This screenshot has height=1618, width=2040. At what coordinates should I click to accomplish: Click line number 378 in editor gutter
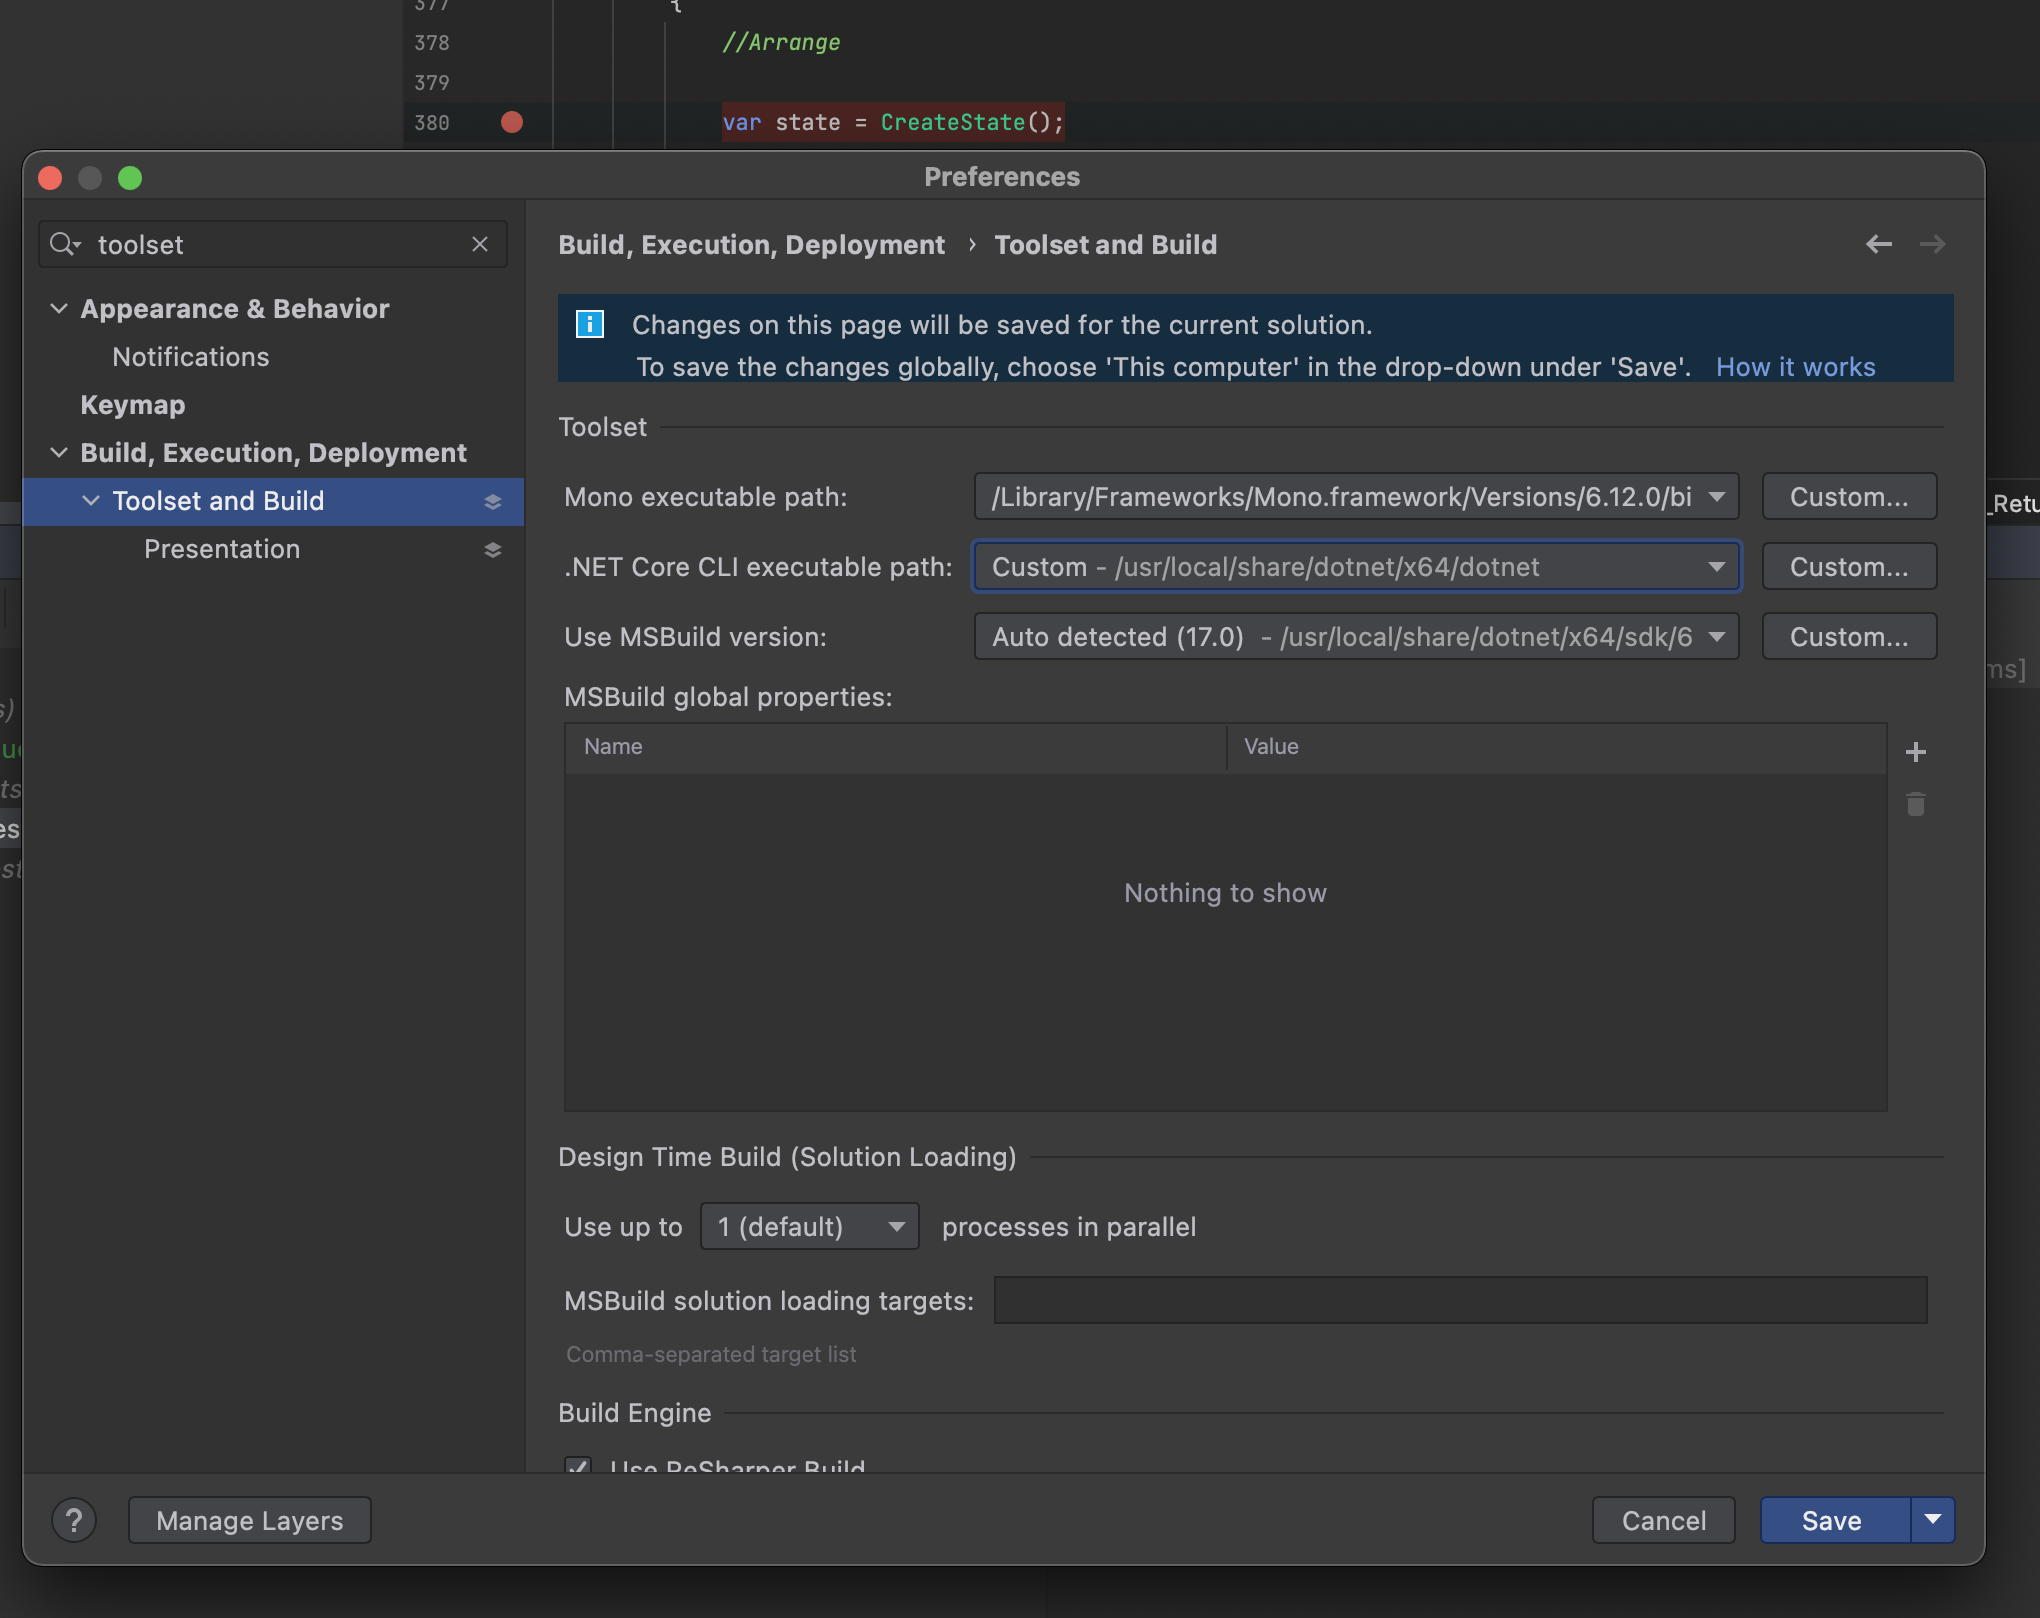[432, 43]
